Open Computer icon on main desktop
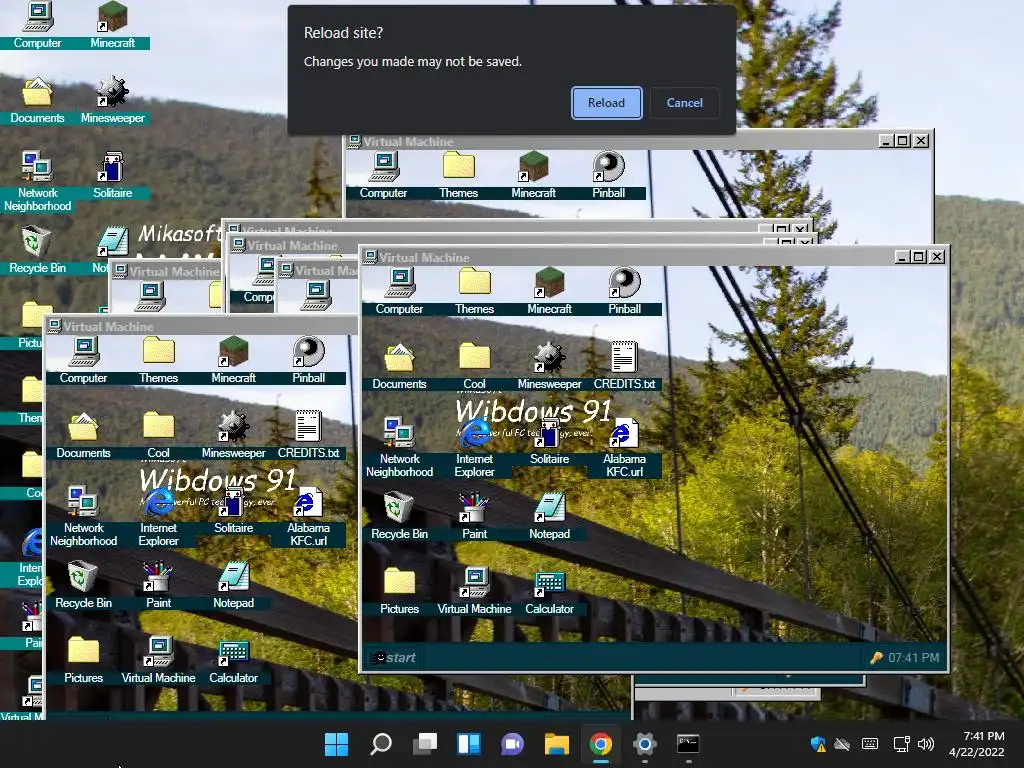 coord(37,25)
